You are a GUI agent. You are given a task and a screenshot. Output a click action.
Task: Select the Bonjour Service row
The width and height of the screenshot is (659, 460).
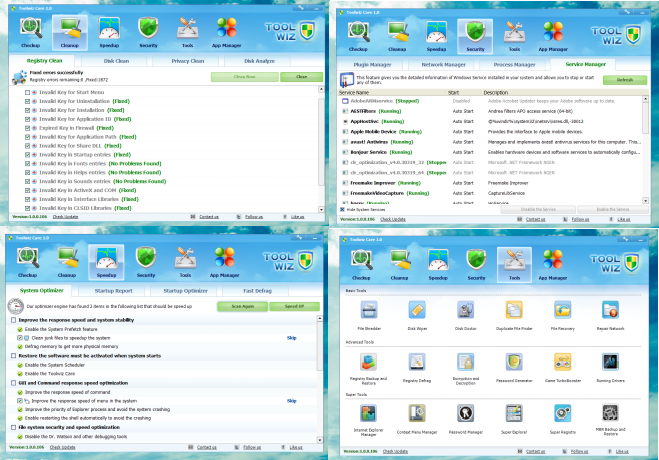pos(490,152)
